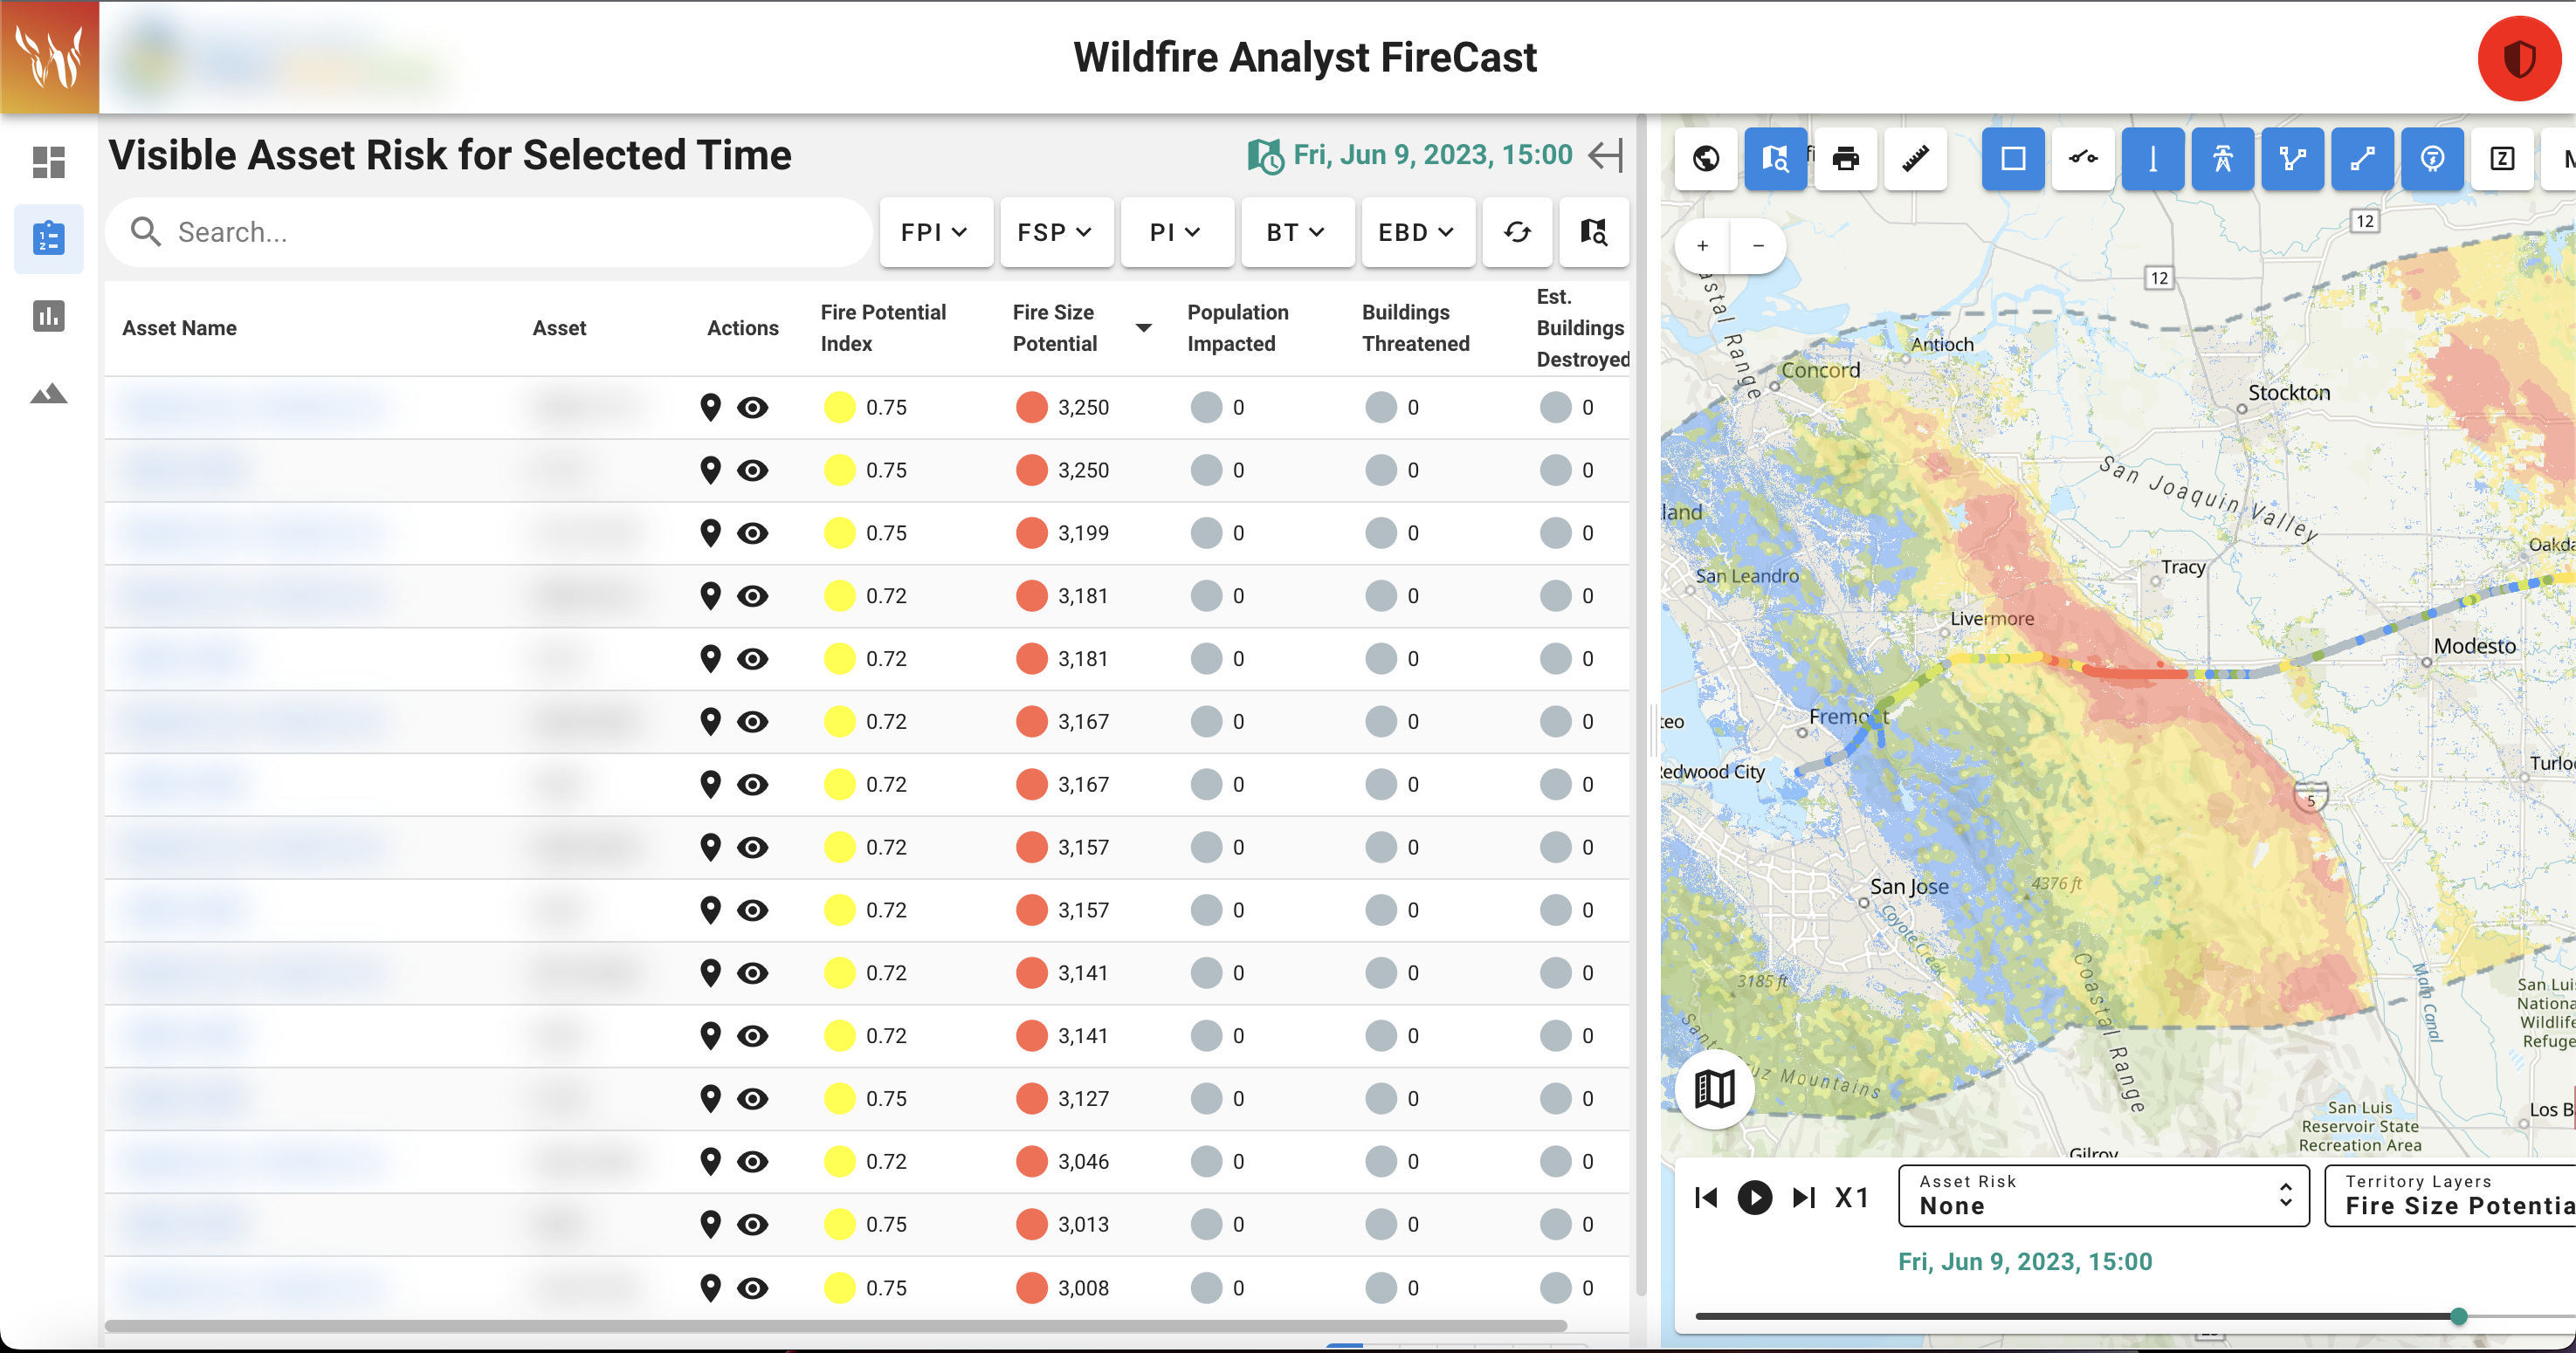Toggle the switch circuit icon in toolbar
This screenshot has height=1353, width=2576.
(x=2083, y=159)
